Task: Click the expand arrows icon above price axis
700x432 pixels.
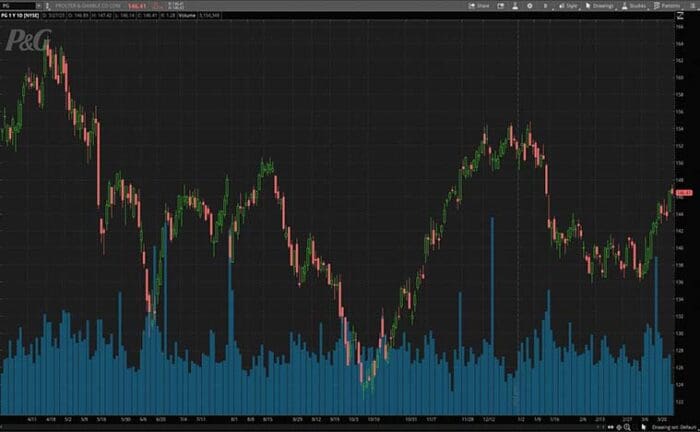Action: 680,15
